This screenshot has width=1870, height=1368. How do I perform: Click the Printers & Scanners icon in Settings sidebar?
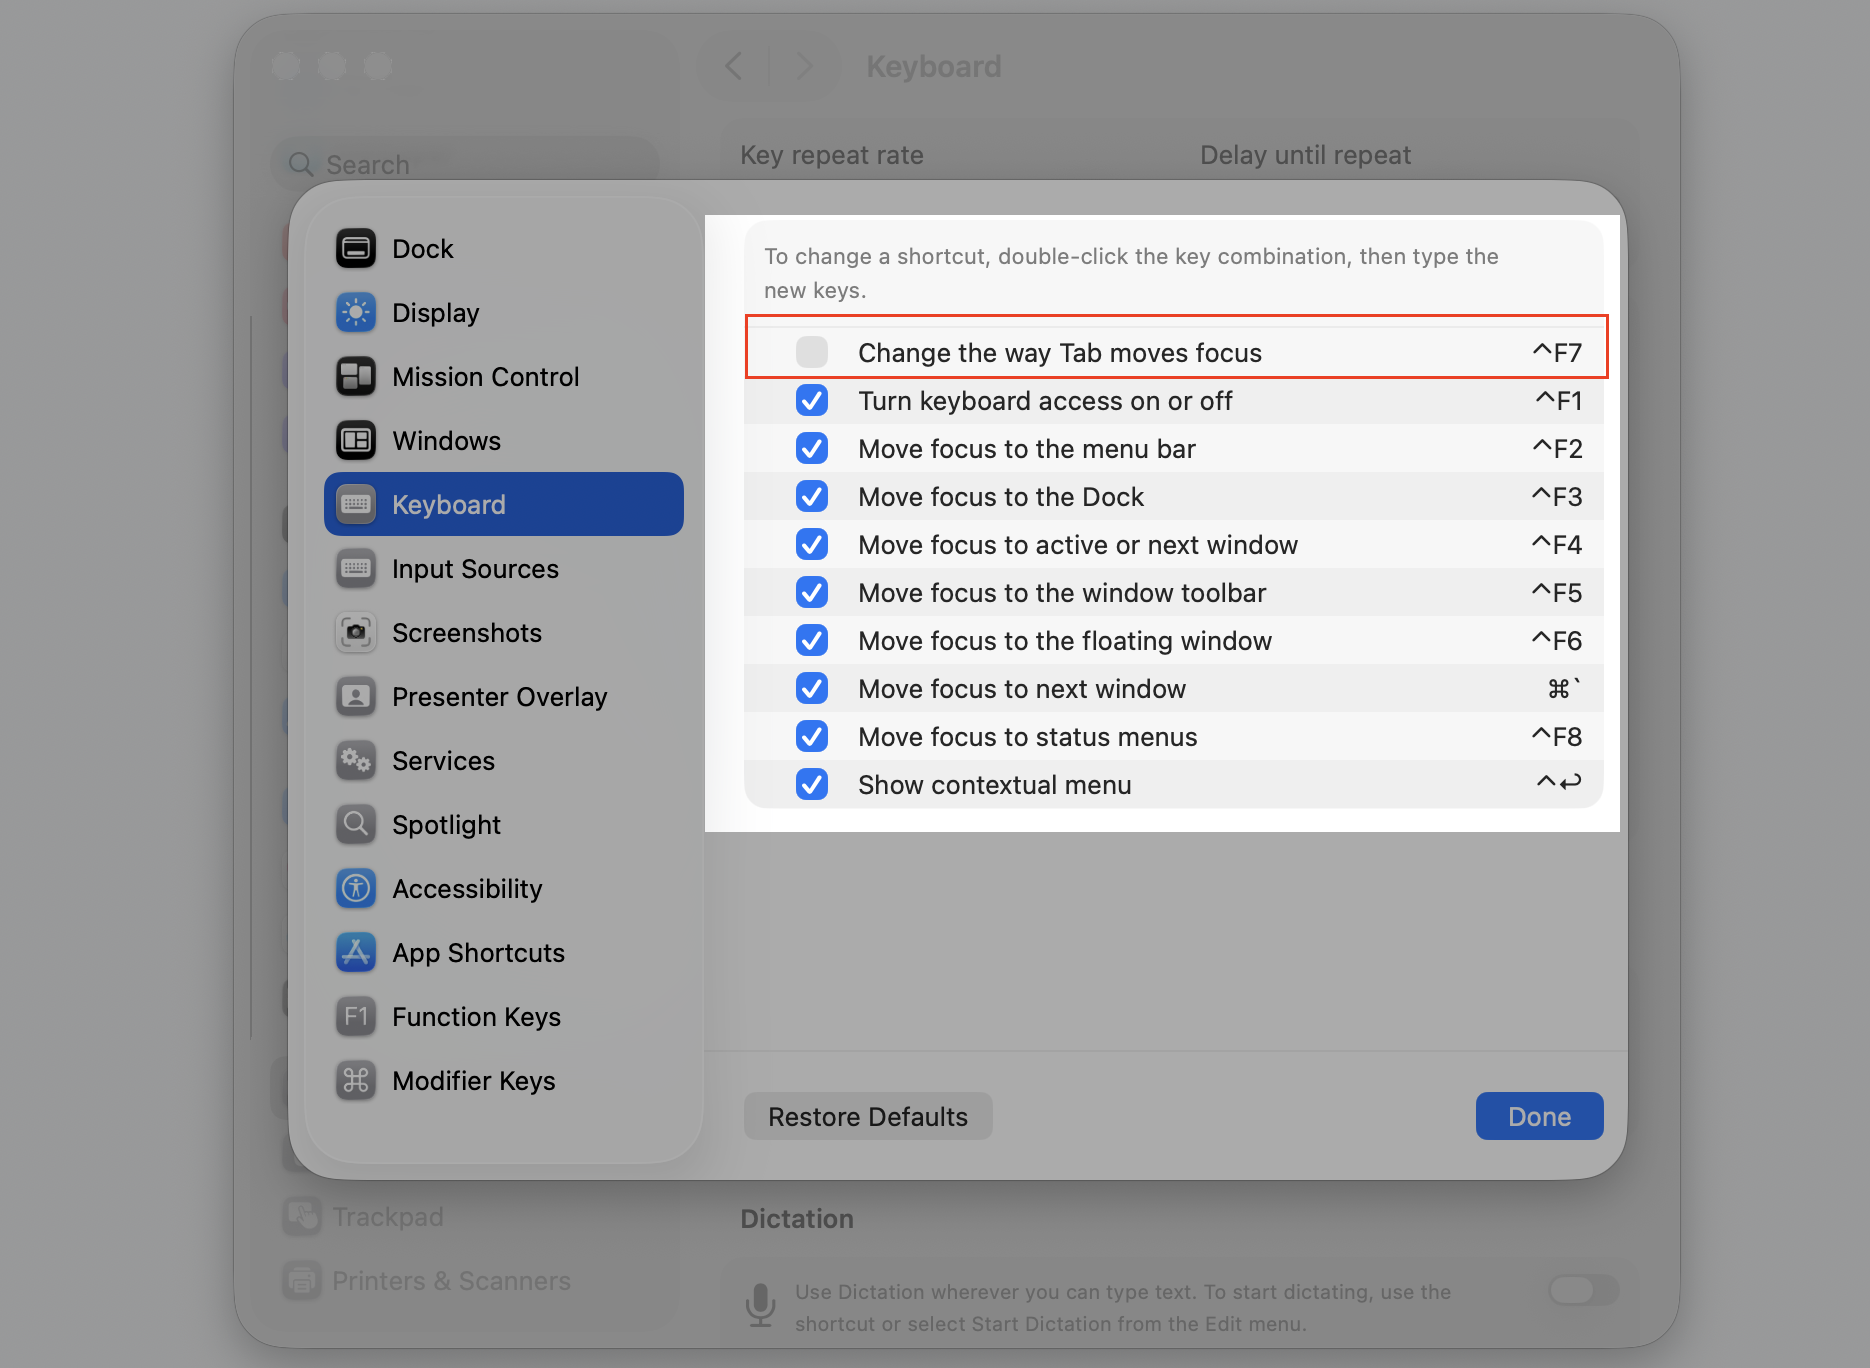[x=302, y=1281]
